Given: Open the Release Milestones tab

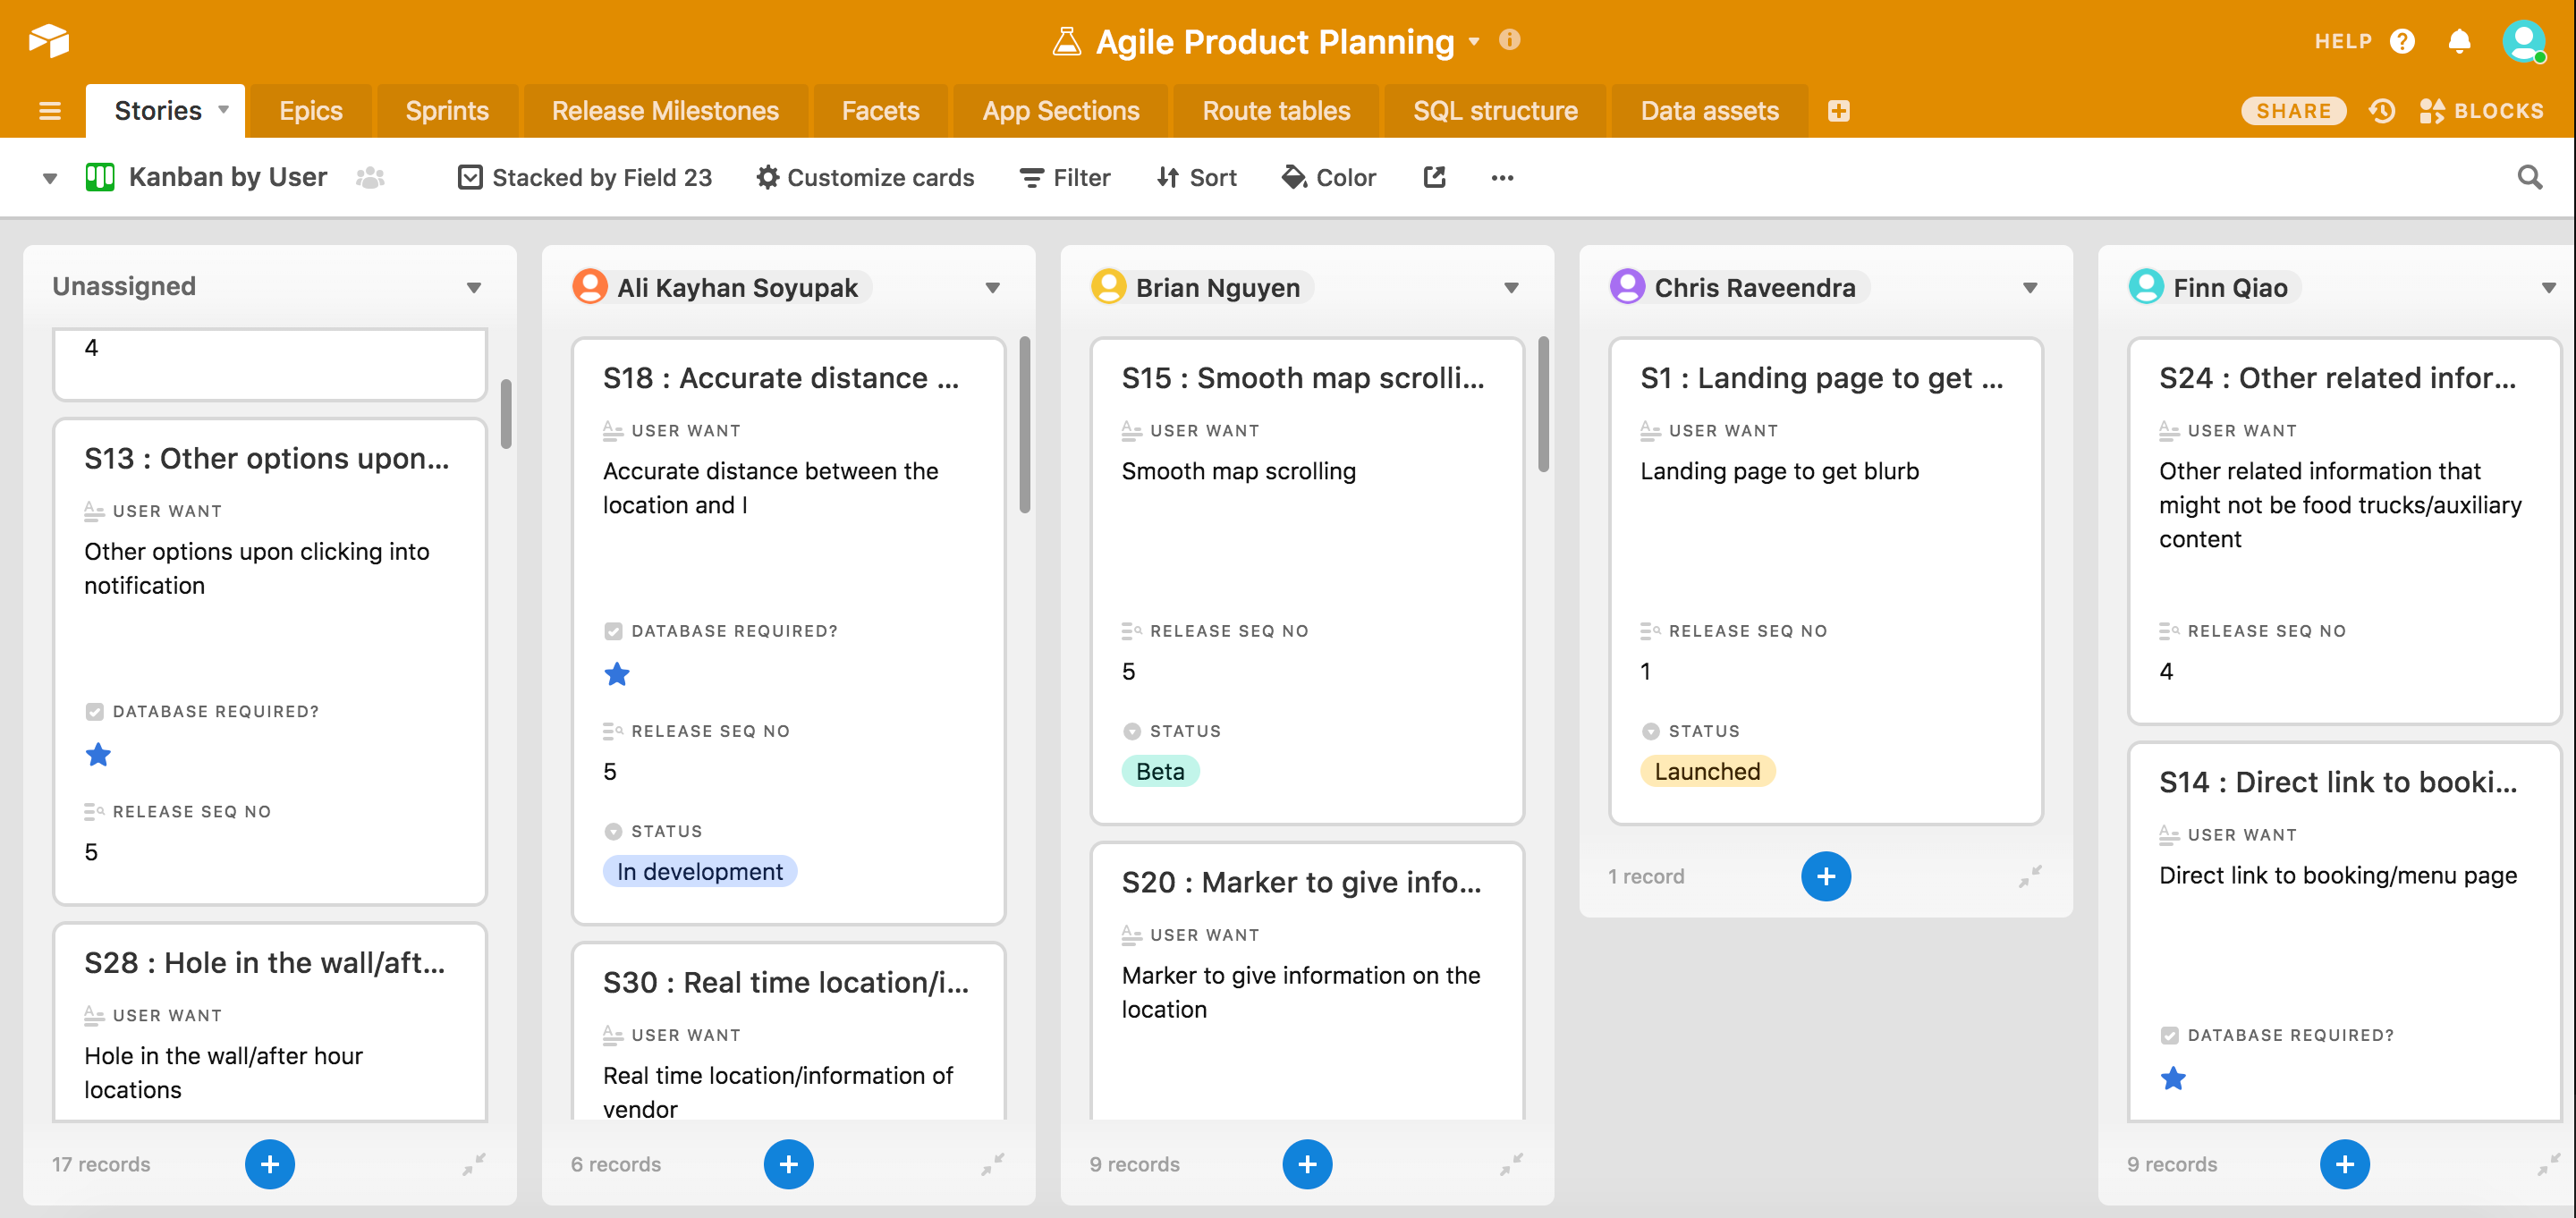Looking at the screenshot, I should tap(664, 111).
